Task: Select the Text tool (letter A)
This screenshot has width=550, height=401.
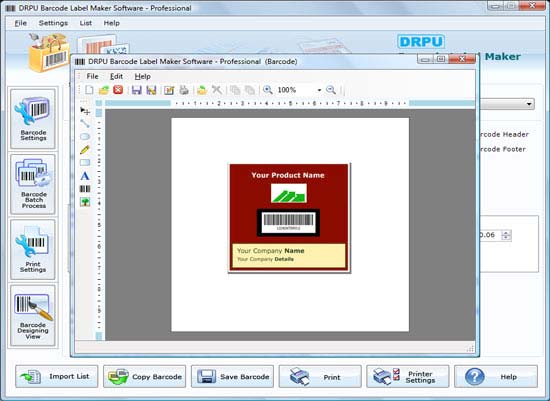Action: tap(85, 176)
